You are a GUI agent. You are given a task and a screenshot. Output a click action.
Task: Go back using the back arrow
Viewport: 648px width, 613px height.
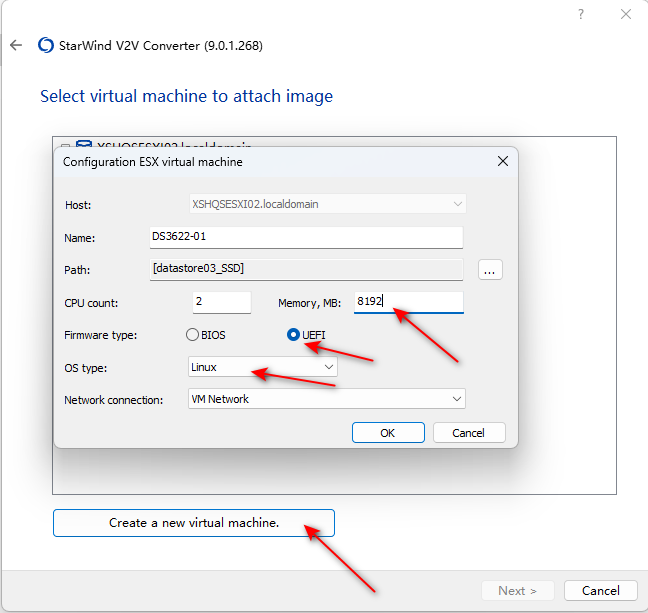[16, 45]
